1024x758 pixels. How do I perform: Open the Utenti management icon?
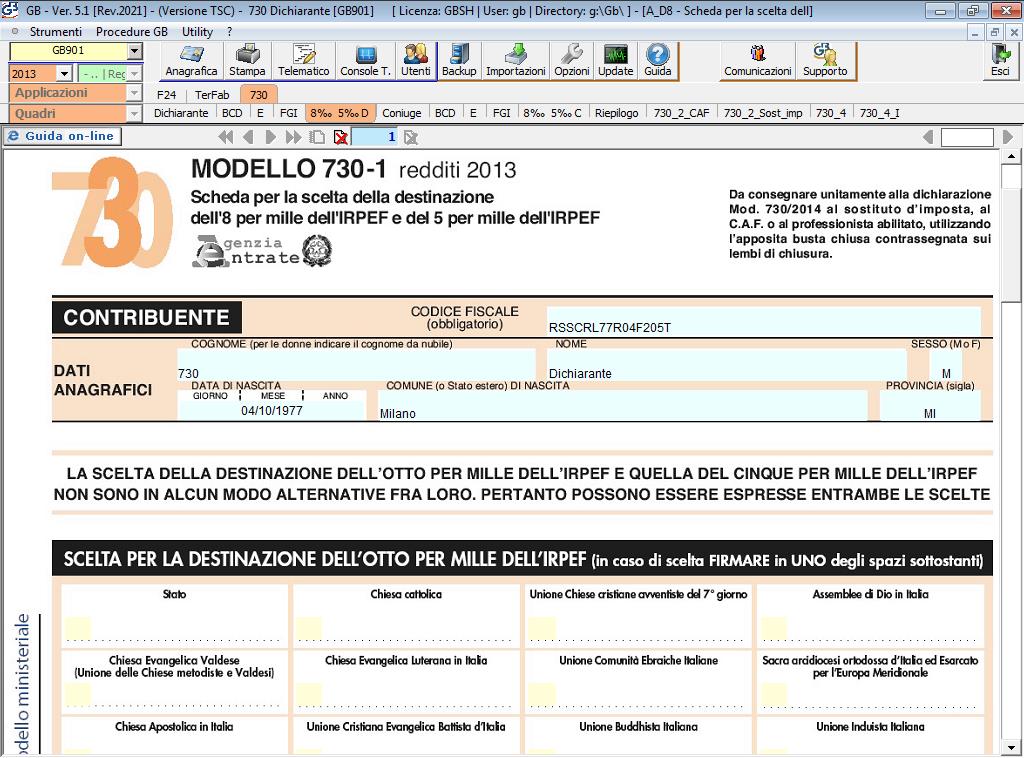pos(416,57)
